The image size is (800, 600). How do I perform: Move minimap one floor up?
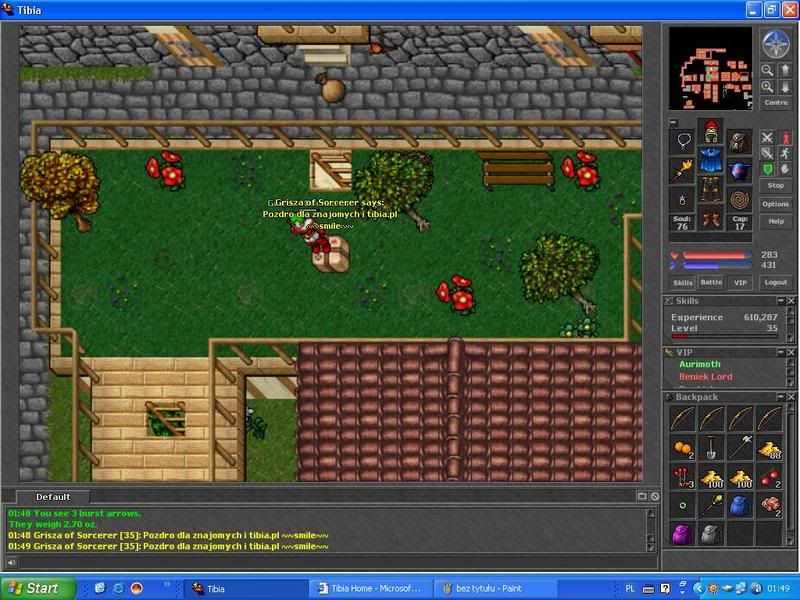(x=785, y=70)
